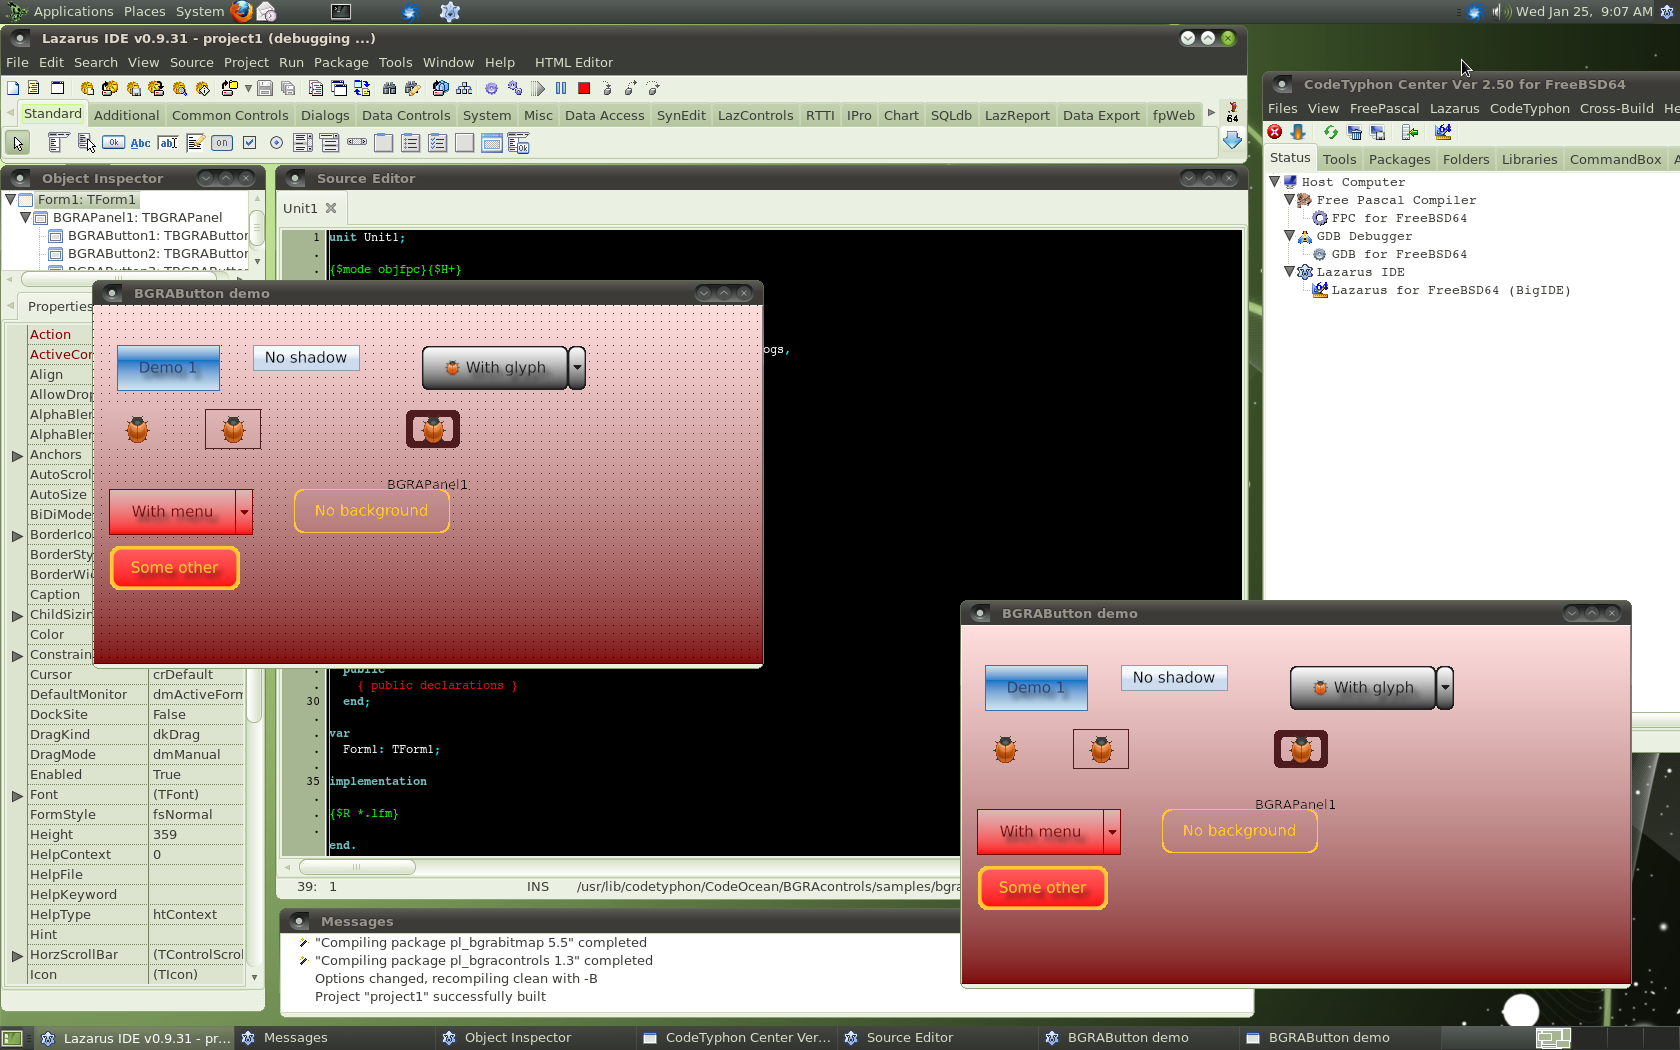The height and width of the screenshot is (1050, 1680).
Task: Select the TRadioButton component palette icon
Action: (x=276, y=143)
